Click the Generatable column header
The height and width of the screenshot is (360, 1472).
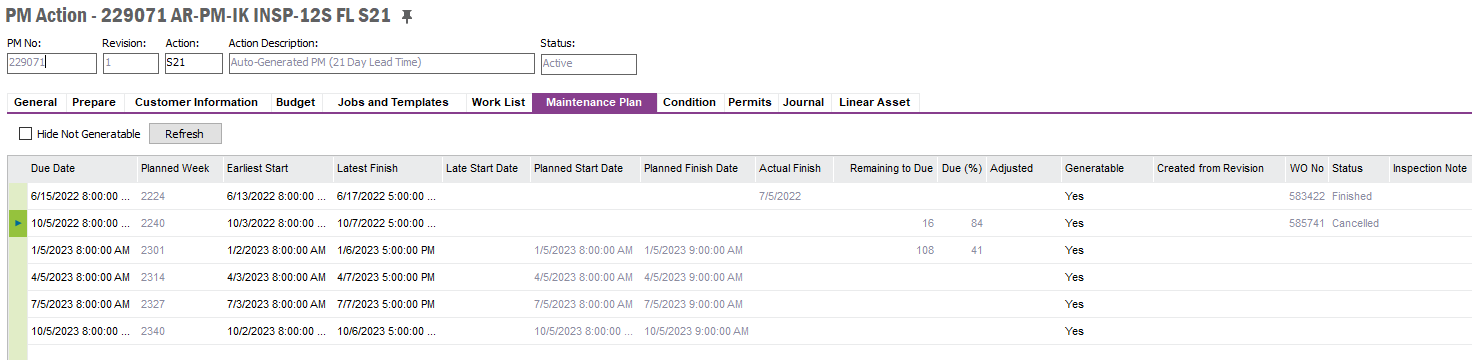coord(1107,168)
